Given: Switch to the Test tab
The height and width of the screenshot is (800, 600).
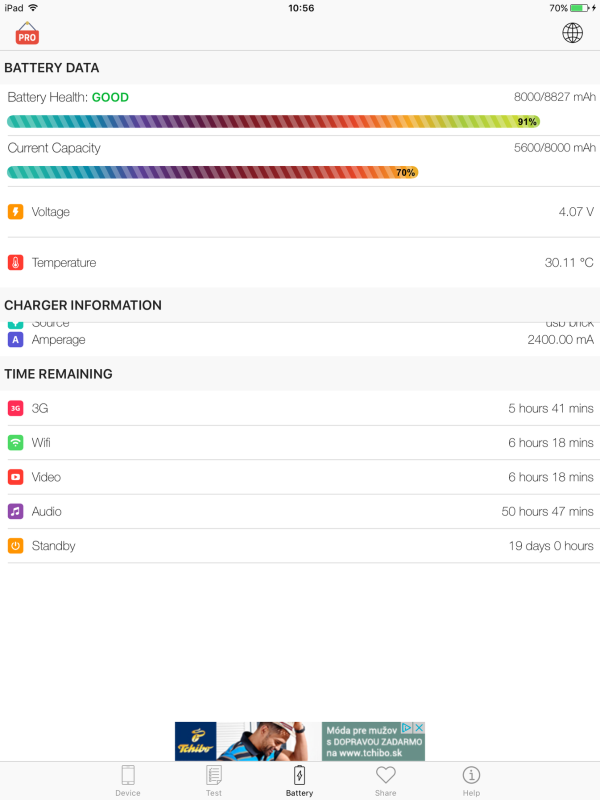Looking at the screenshot, I should [x=214, y=780].
